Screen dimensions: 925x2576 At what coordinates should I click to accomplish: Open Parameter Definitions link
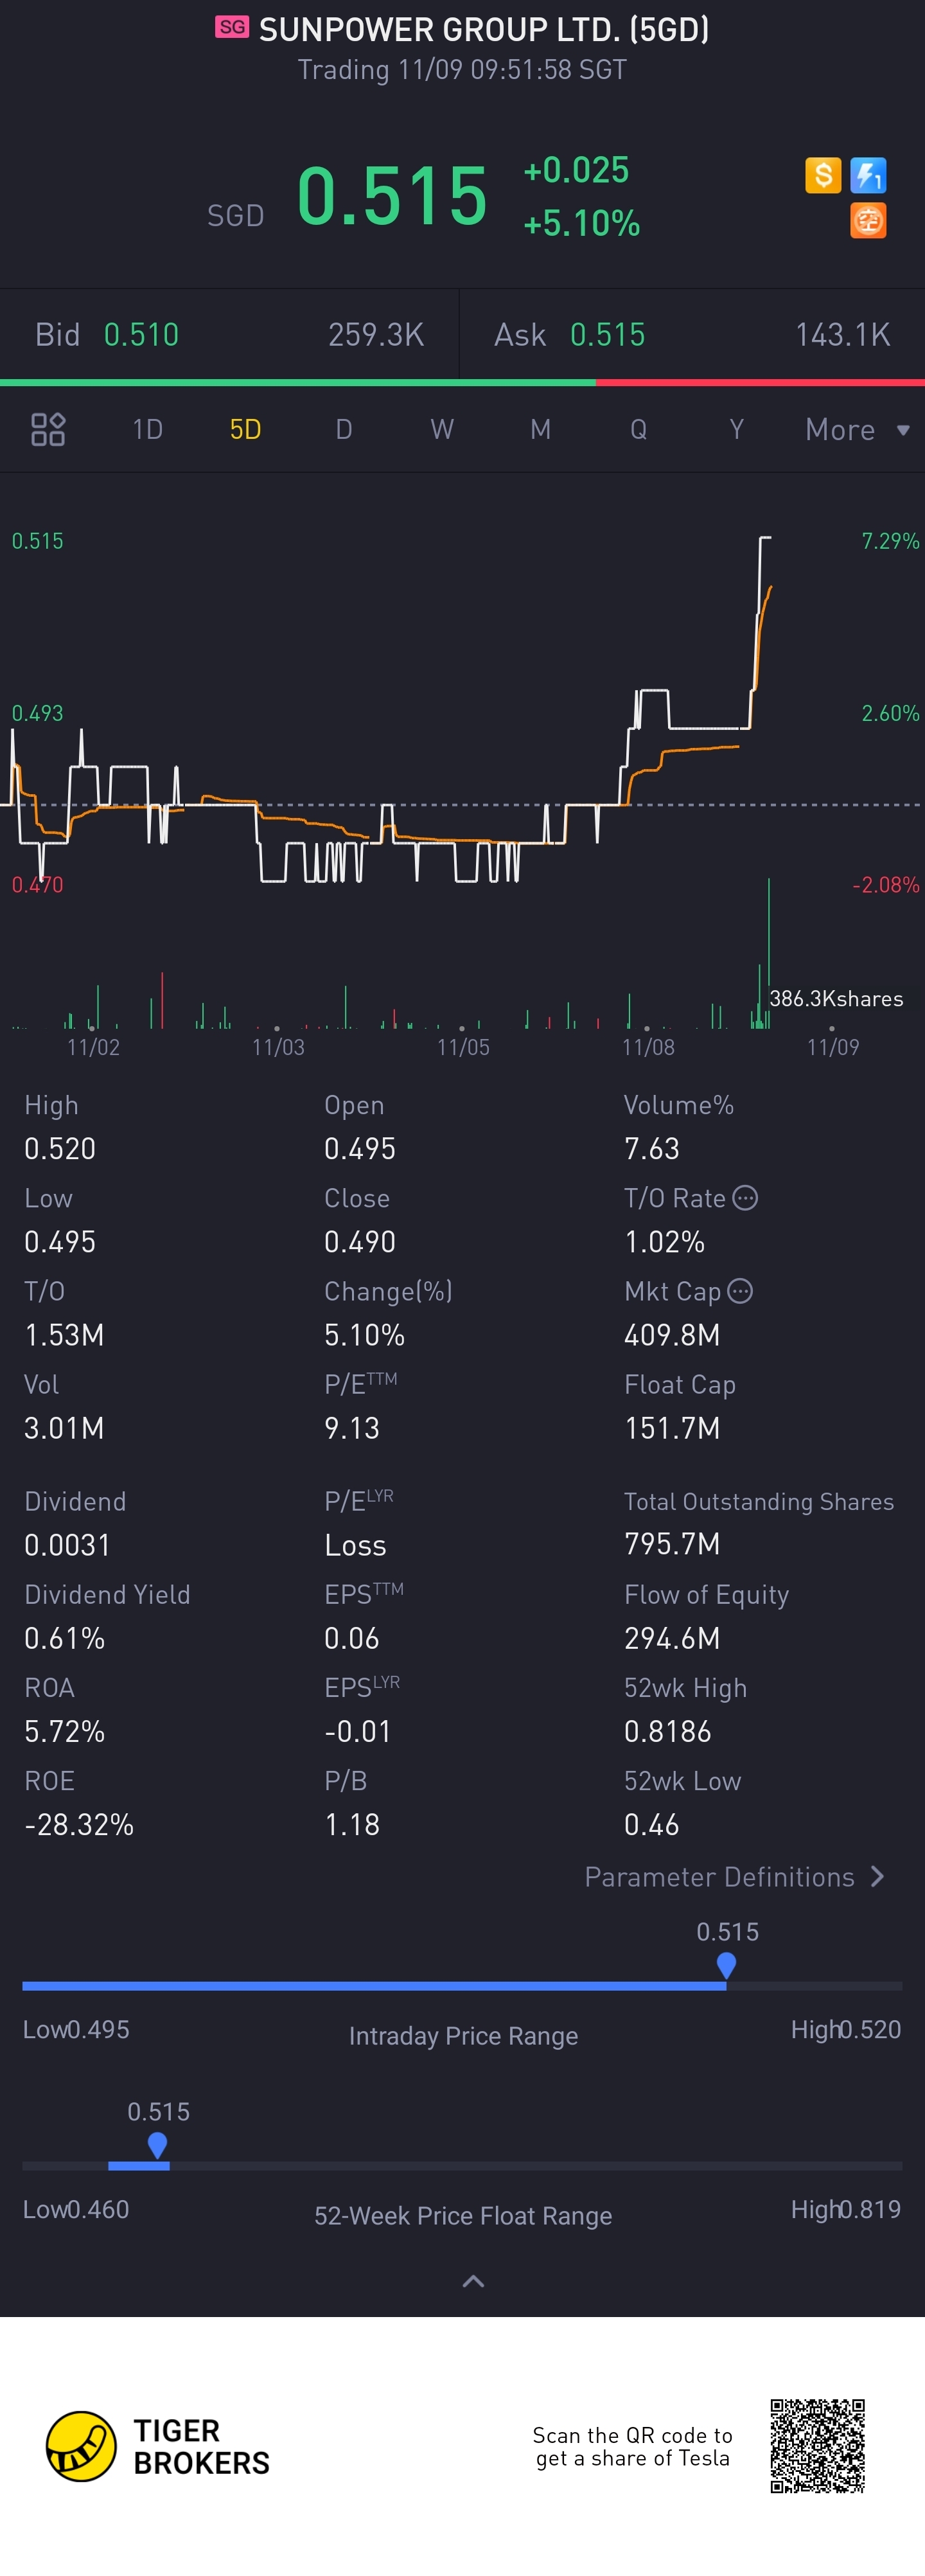click(x=735, y=1876)
